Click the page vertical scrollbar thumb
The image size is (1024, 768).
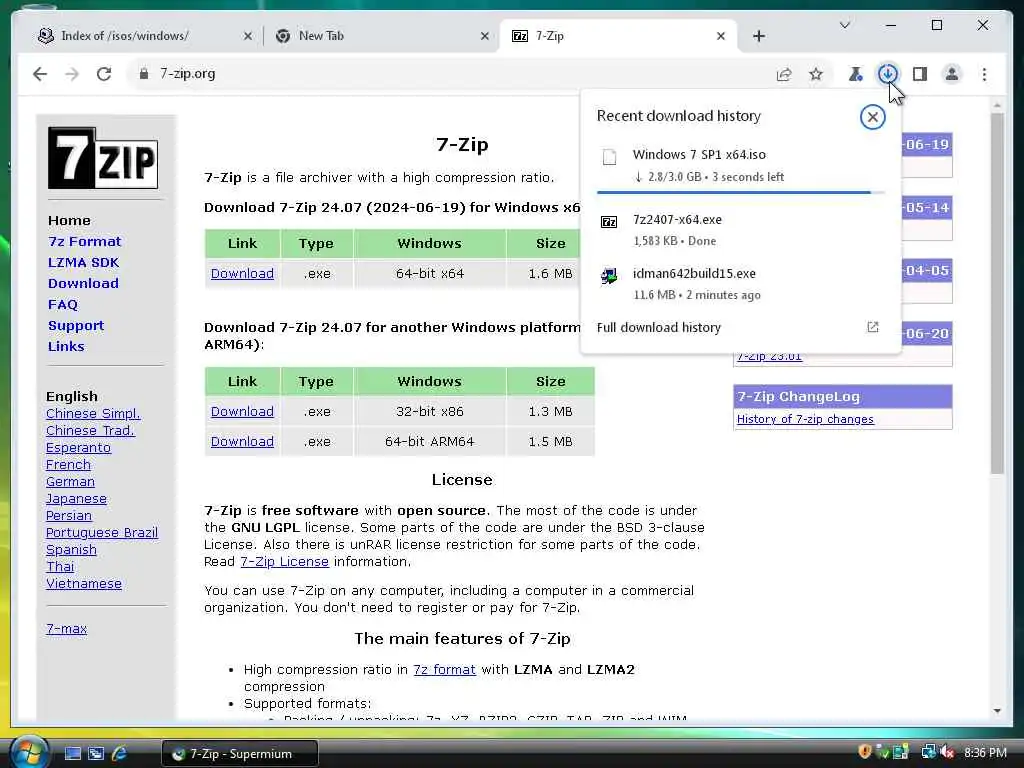tap(997, 294)
